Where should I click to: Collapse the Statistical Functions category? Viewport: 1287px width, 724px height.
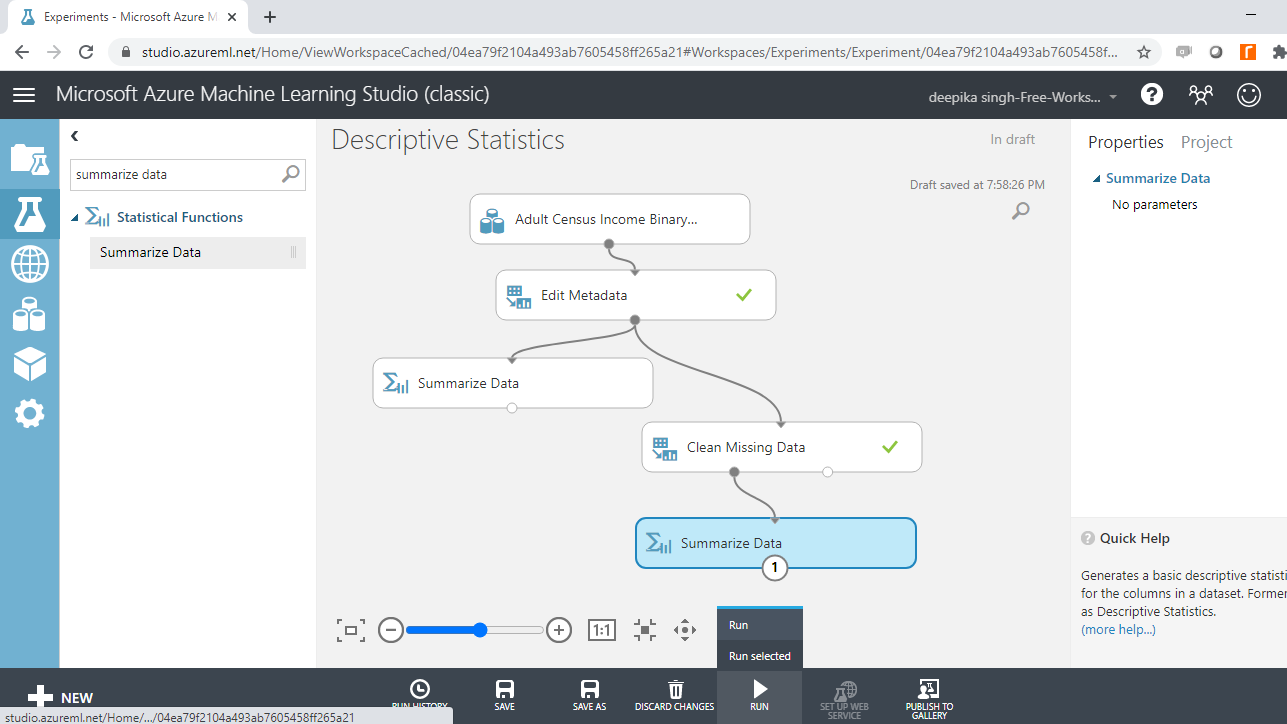pos(75,218)
